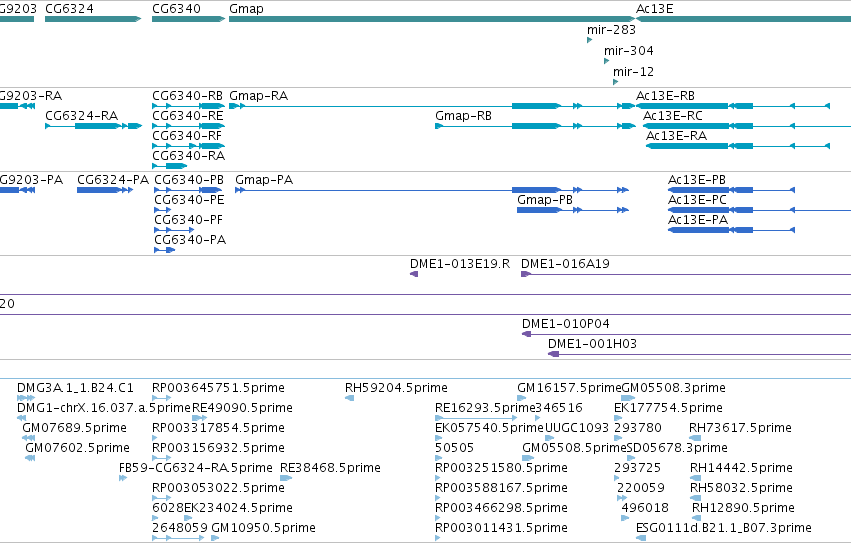Click the CG6340-PB protein label

[x=189, y=180]
